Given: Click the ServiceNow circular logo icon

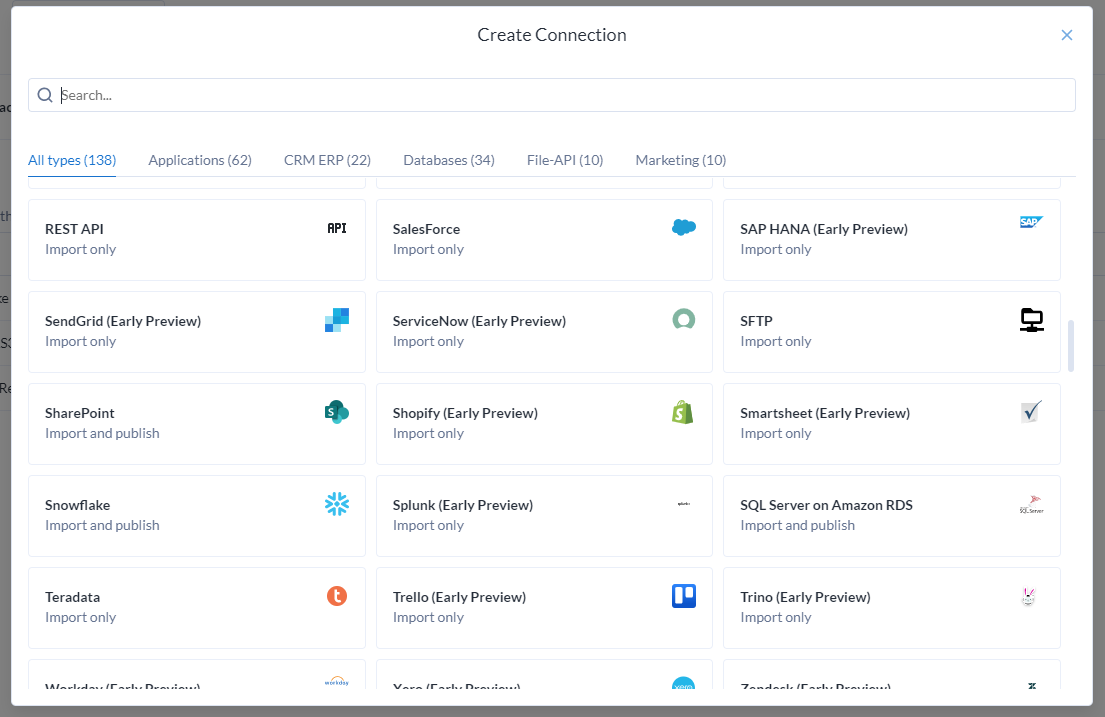Looking at the screenshot, I should click(x=683, y=319).
